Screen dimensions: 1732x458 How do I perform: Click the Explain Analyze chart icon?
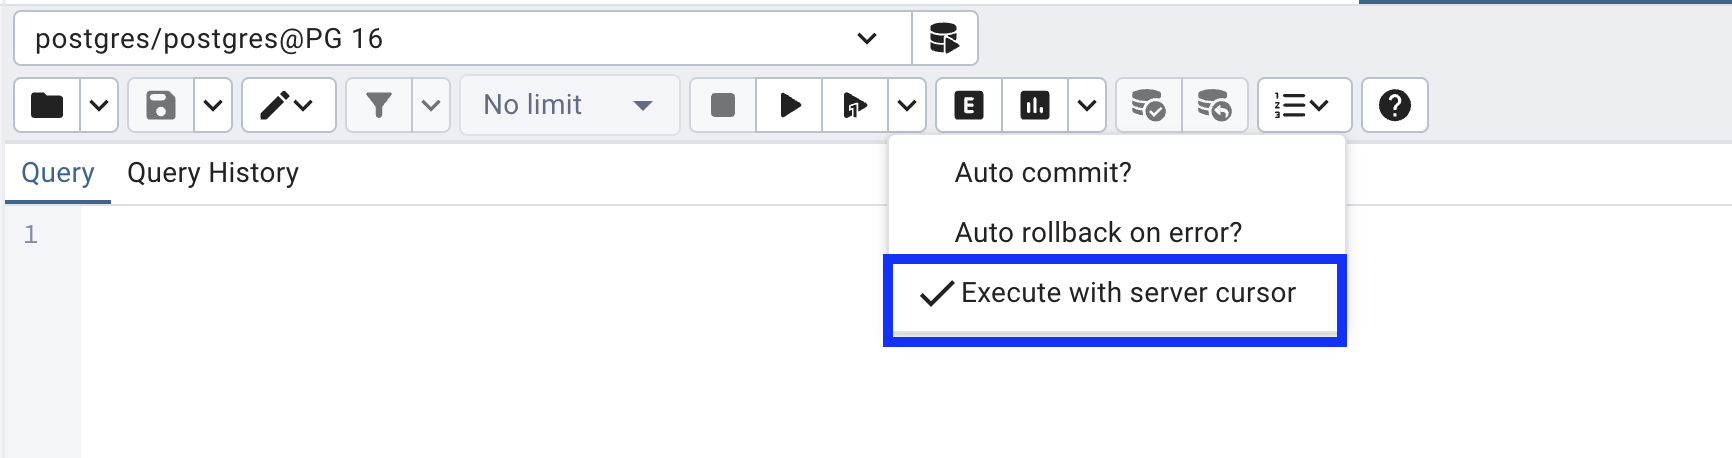coord(1035,105)
